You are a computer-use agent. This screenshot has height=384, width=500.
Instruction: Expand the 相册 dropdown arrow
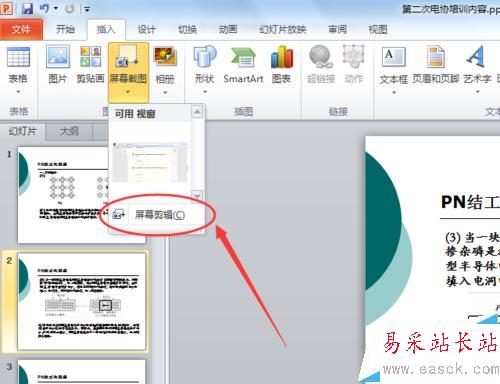pyautogui.click(x=165, y=92)
